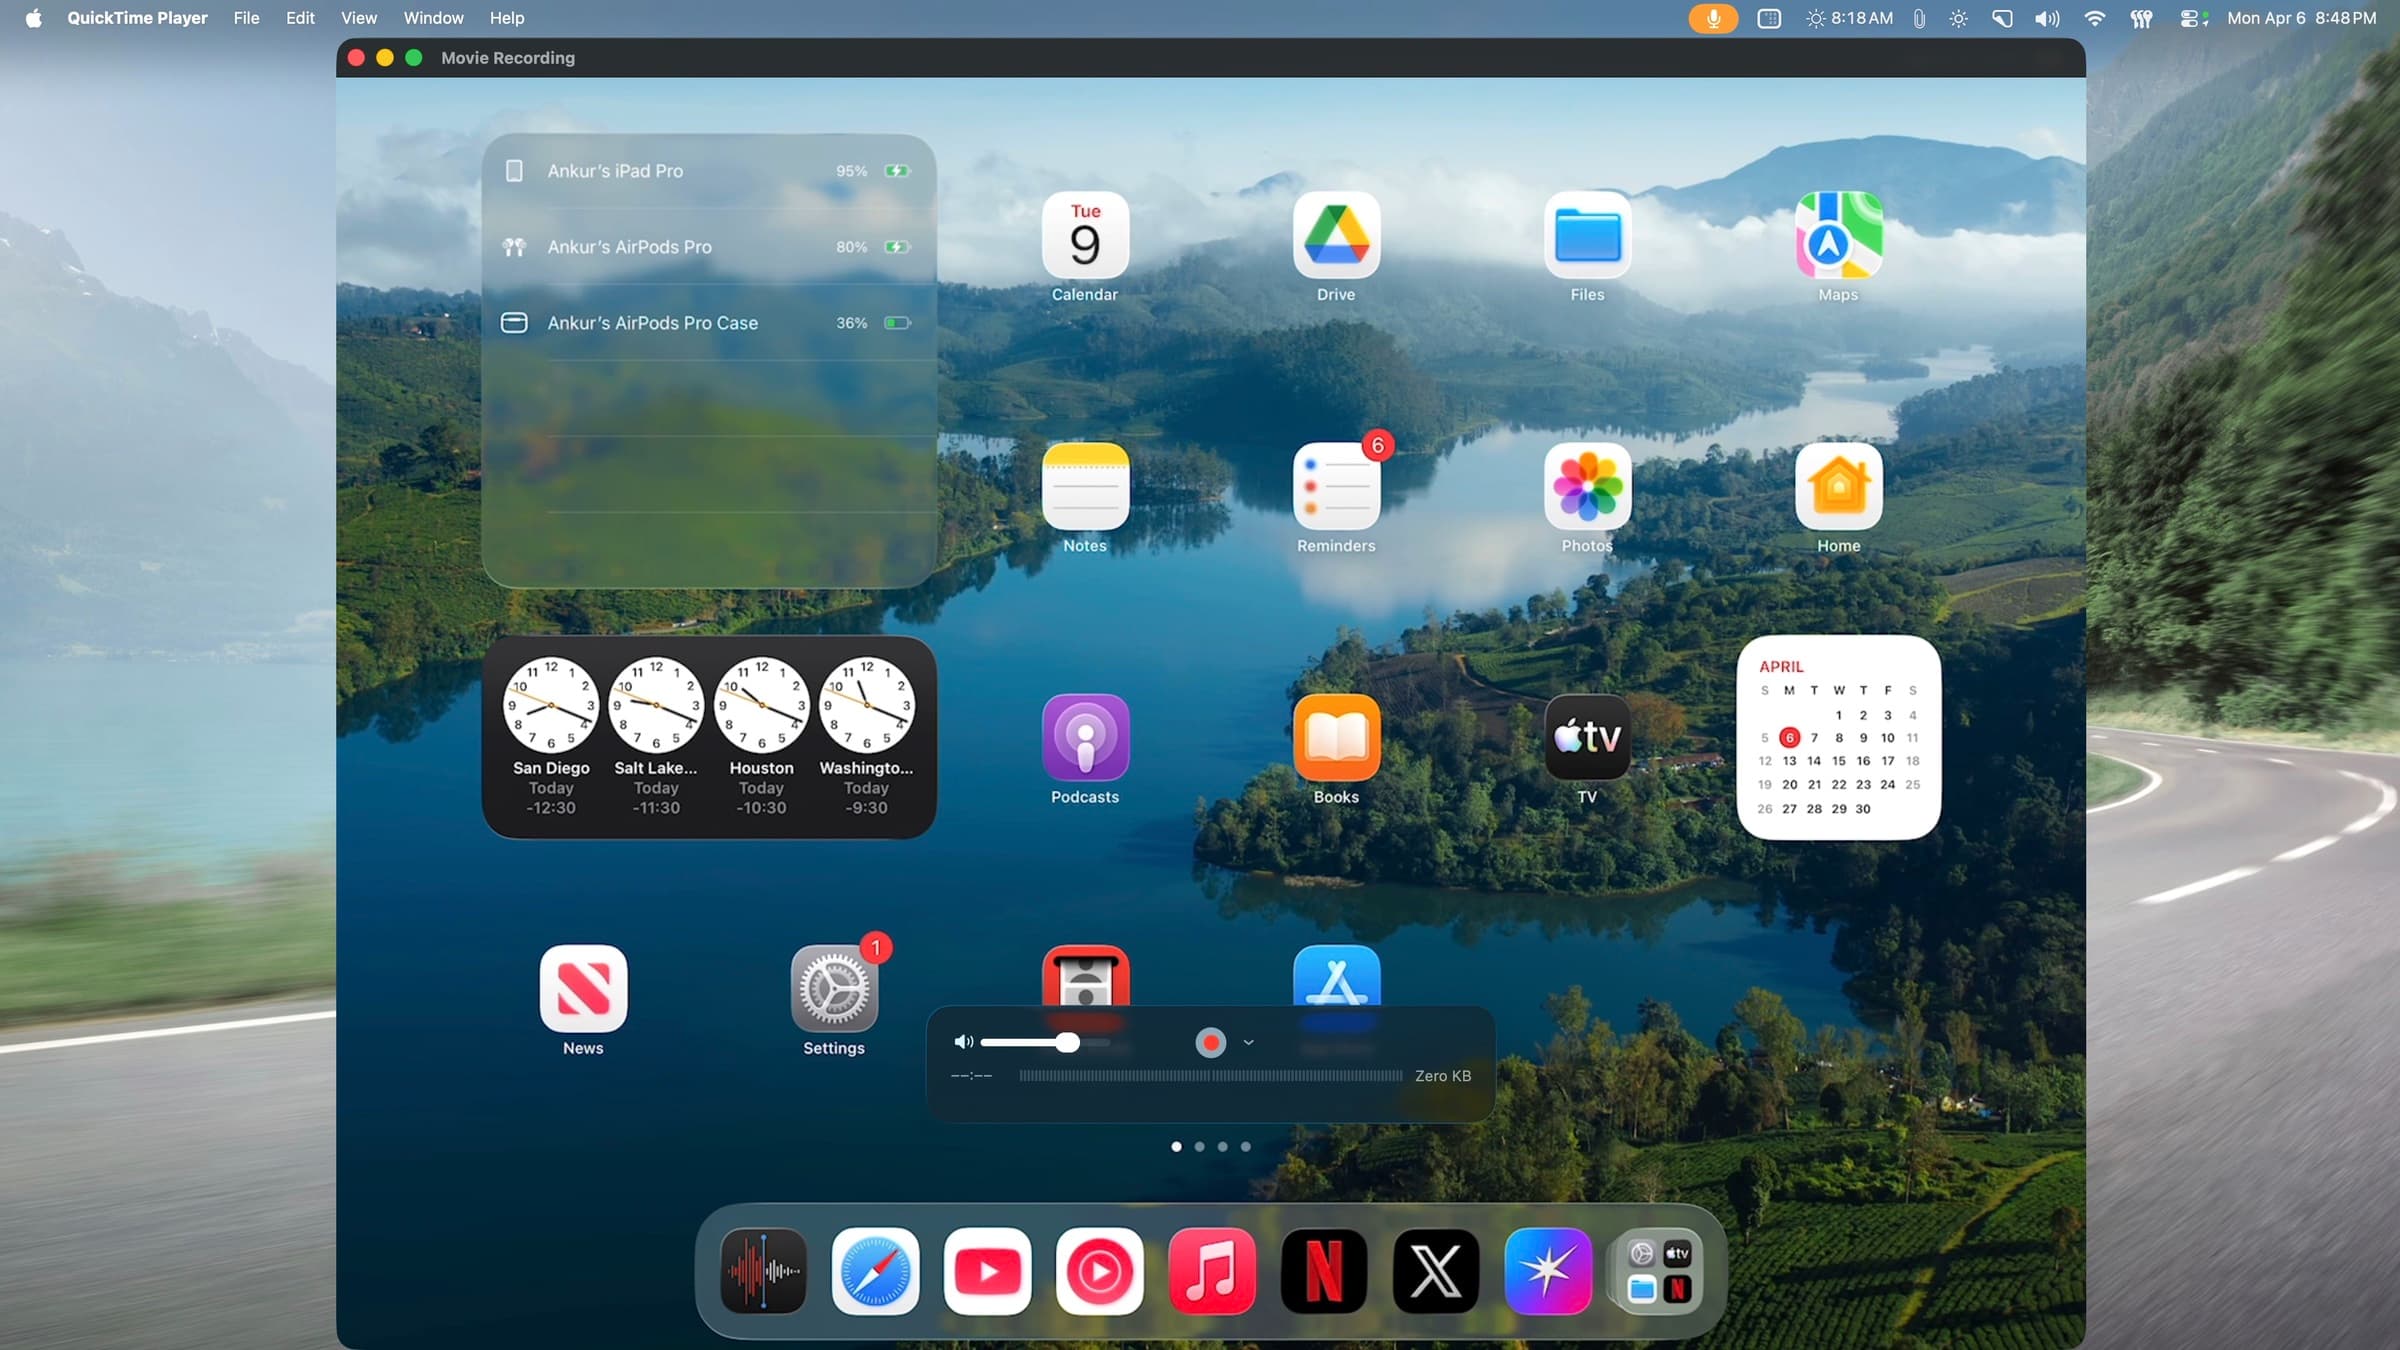Click the Netflix icon in dock
Image resolution: width=2400 pixels, height=1350 pixels.
click(1323, 1271)
